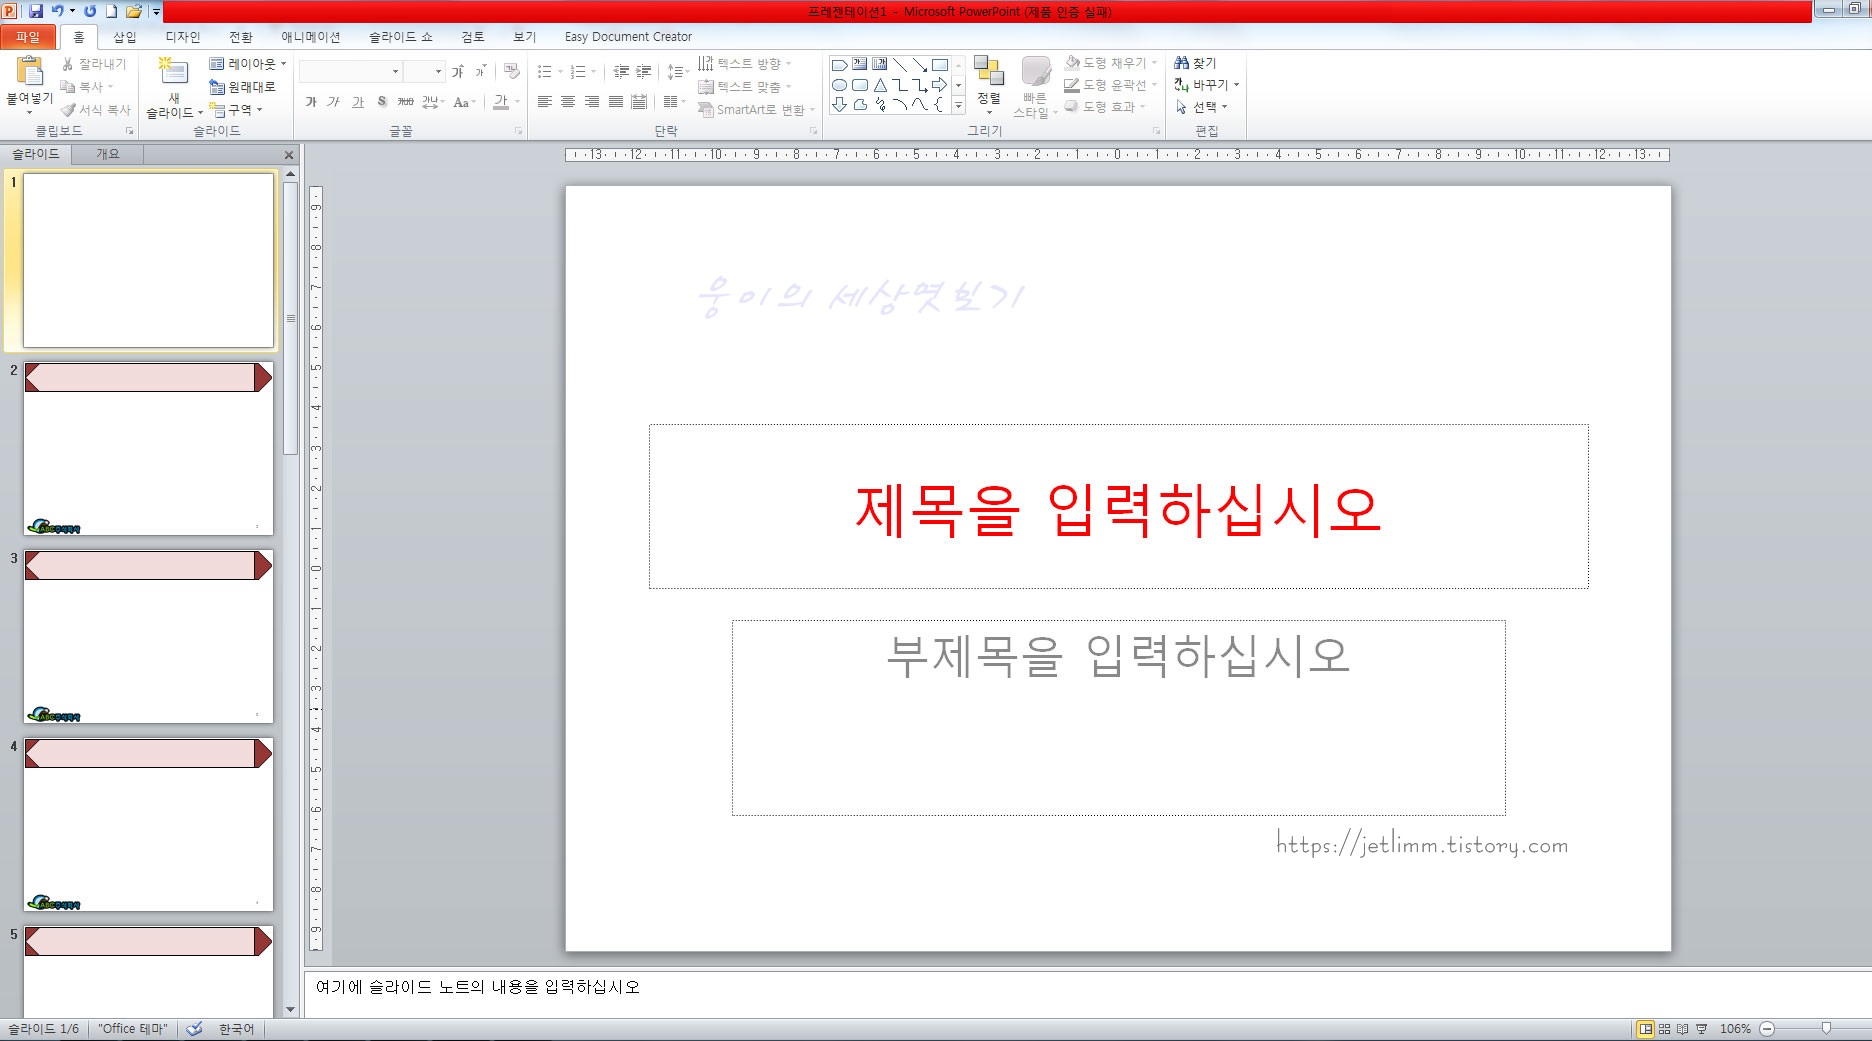Select the rounded rectangle shape
This screenshot has height=1041, width=1872.
click(x=860, y=85)
